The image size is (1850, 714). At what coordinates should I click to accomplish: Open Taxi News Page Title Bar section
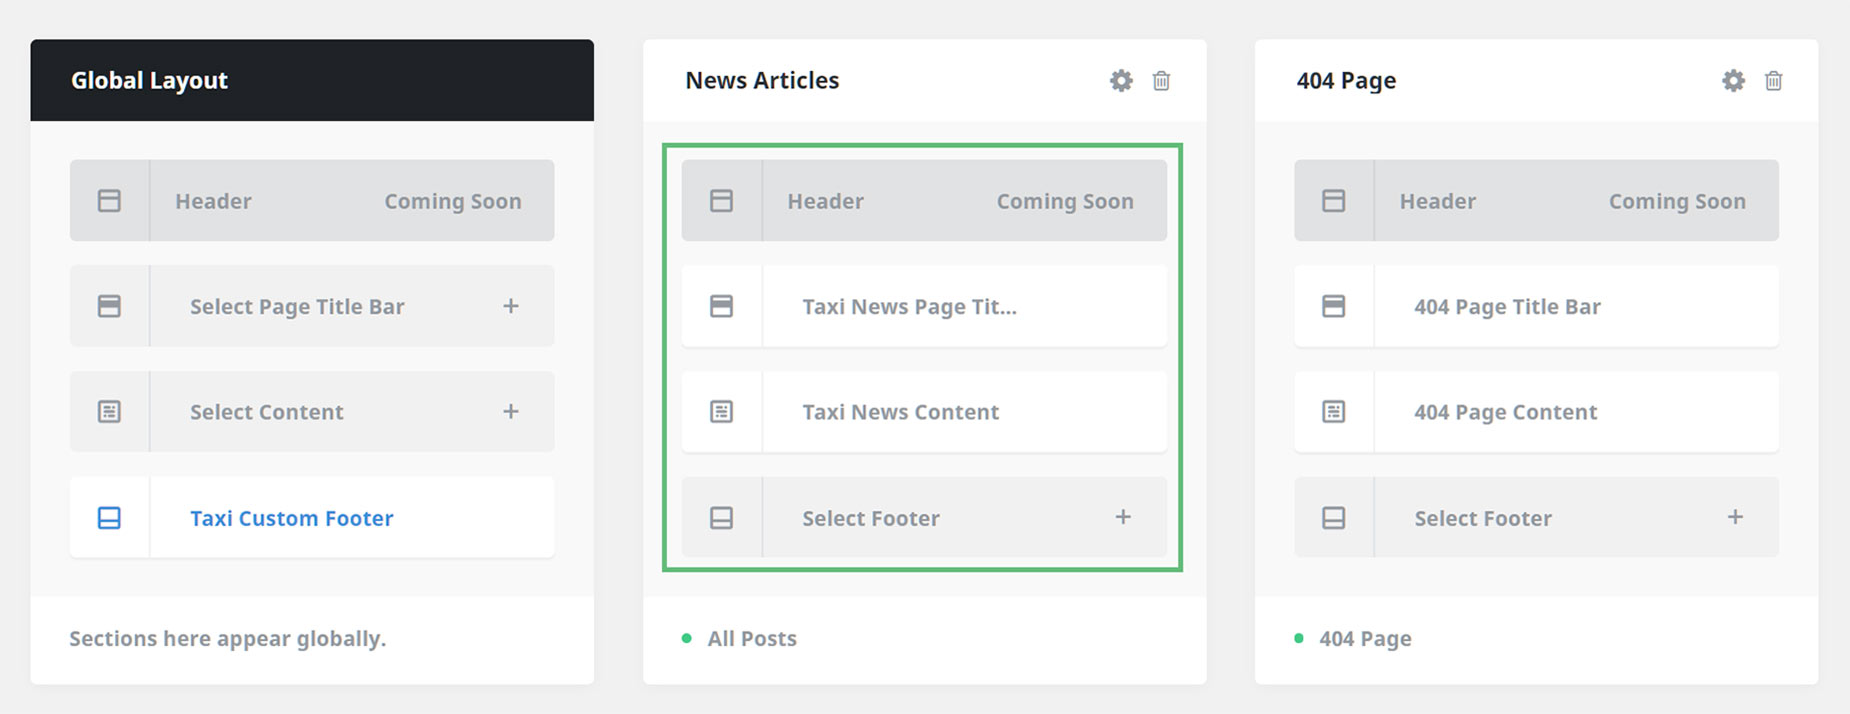pyautogui.click(x=924, y=306)
